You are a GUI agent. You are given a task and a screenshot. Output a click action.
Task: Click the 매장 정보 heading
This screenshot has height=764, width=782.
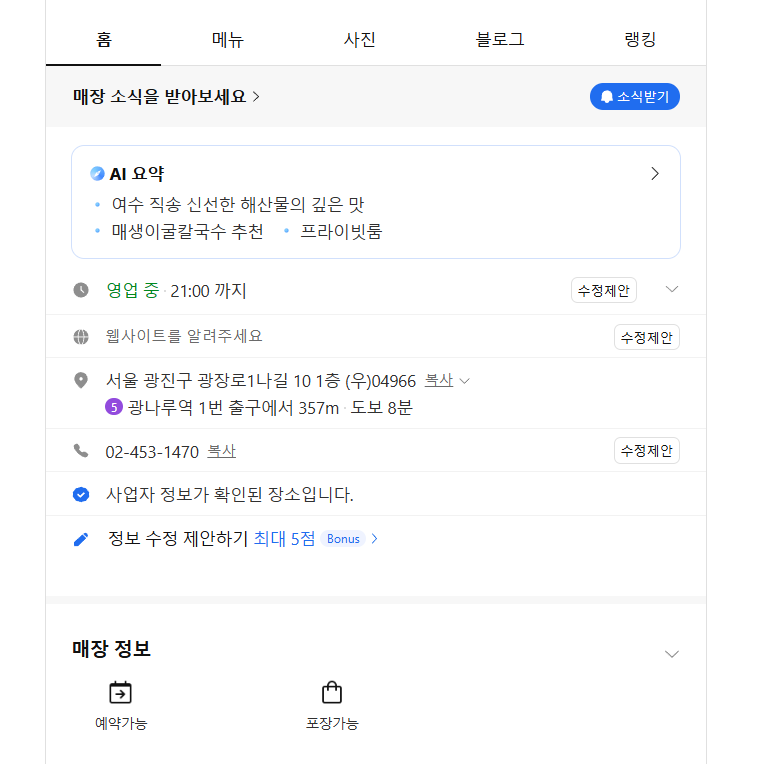(112, 649)
